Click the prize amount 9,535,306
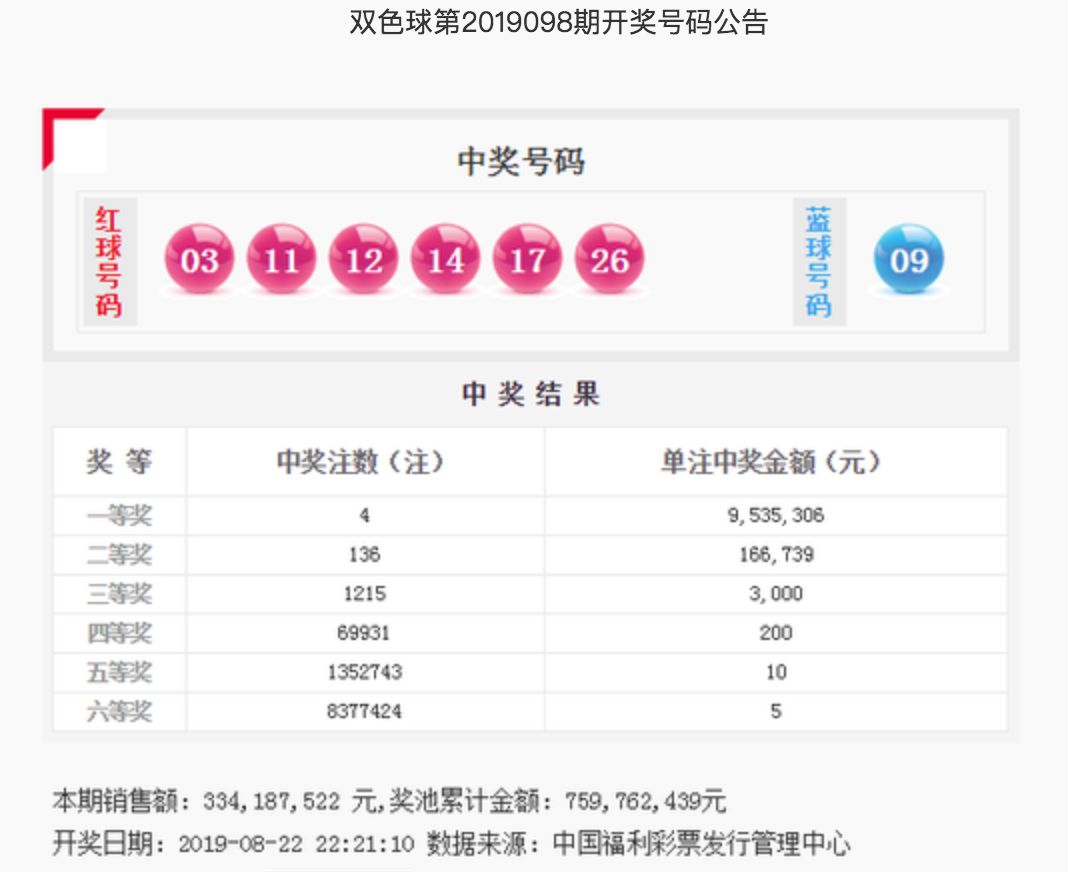The image size is (1068, 872). pos(776,515)
